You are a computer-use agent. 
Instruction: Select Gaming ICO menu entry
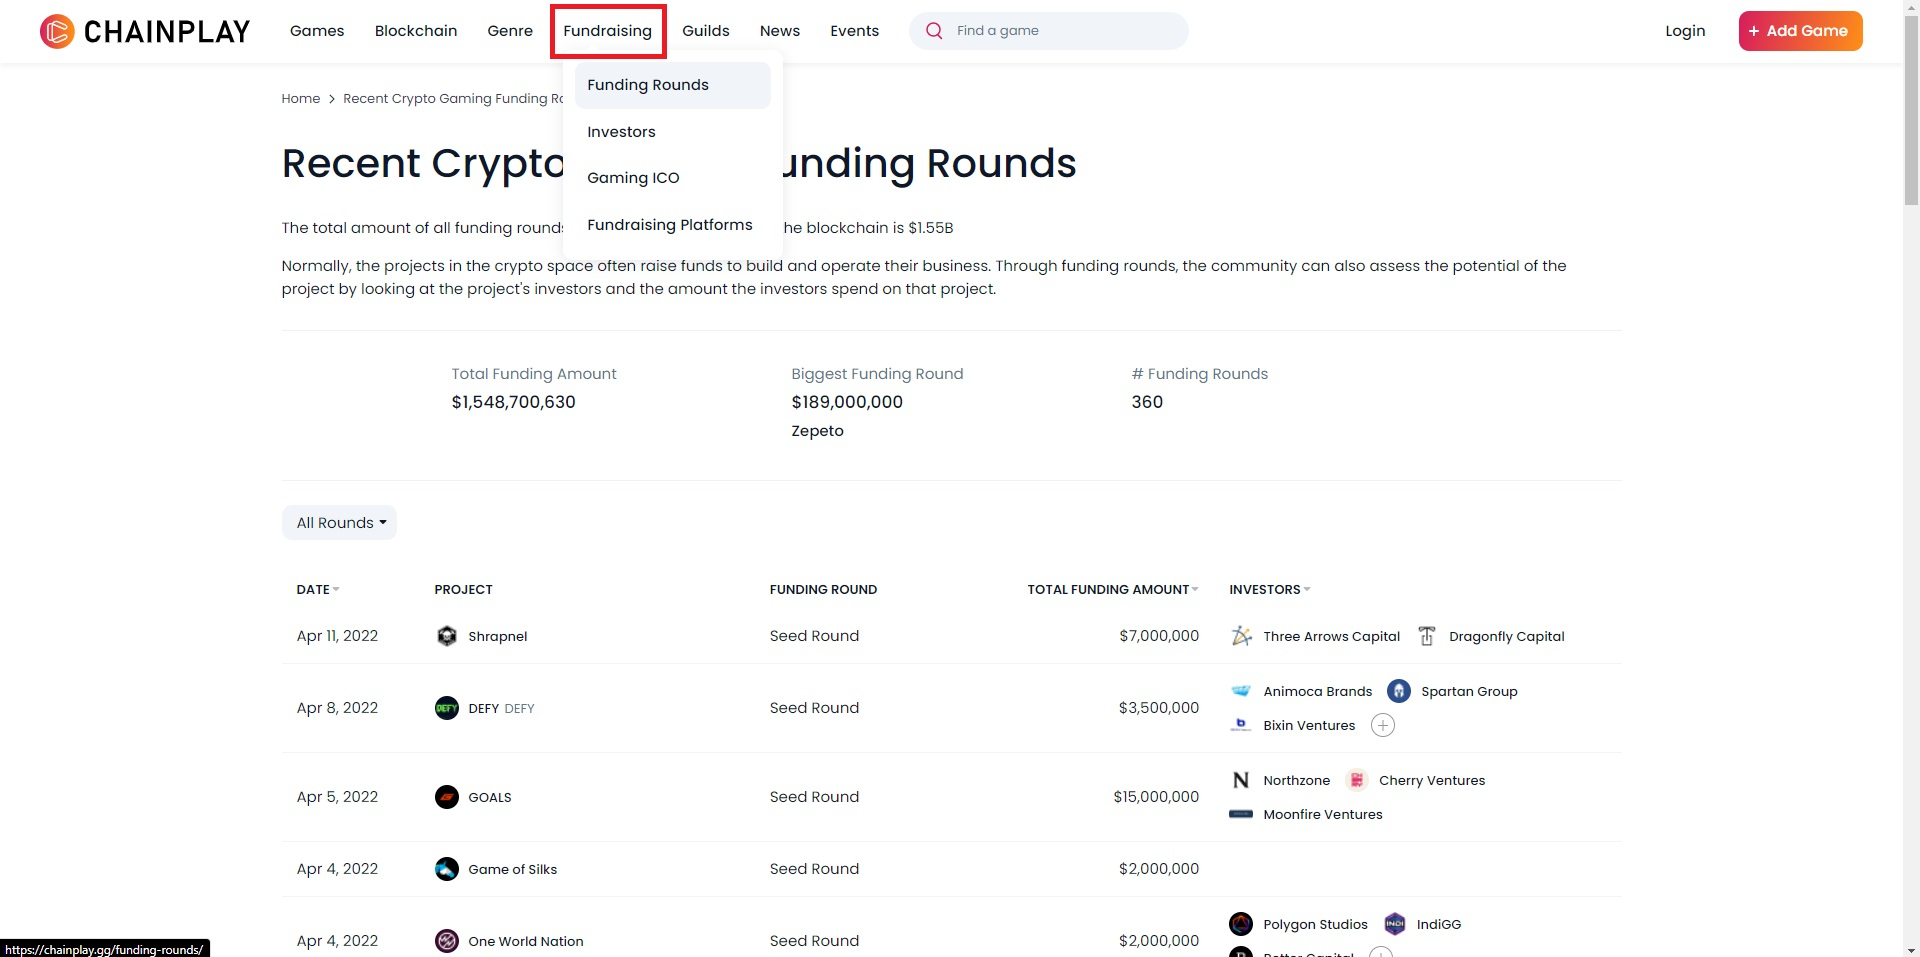coord(633,178)
